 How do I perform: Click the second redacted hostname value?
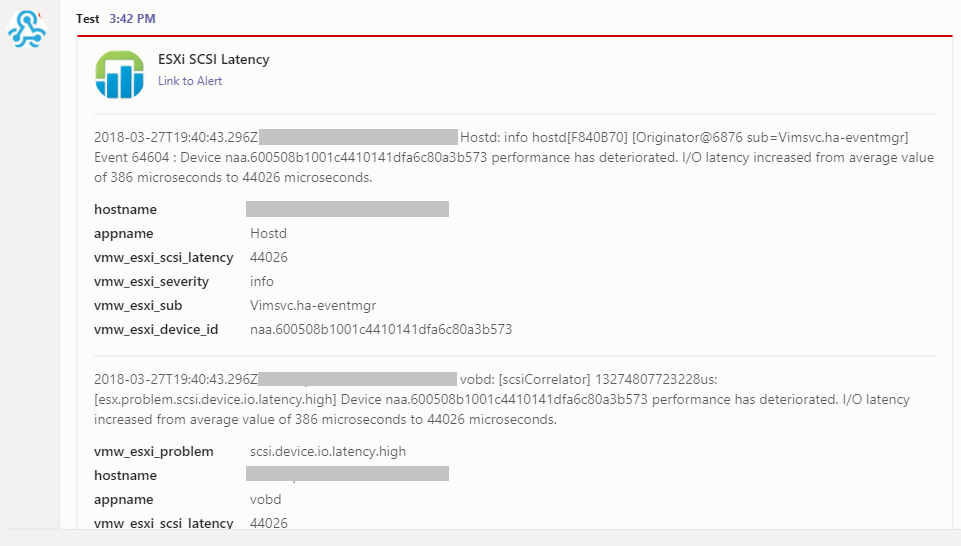(x=348, y=474)
